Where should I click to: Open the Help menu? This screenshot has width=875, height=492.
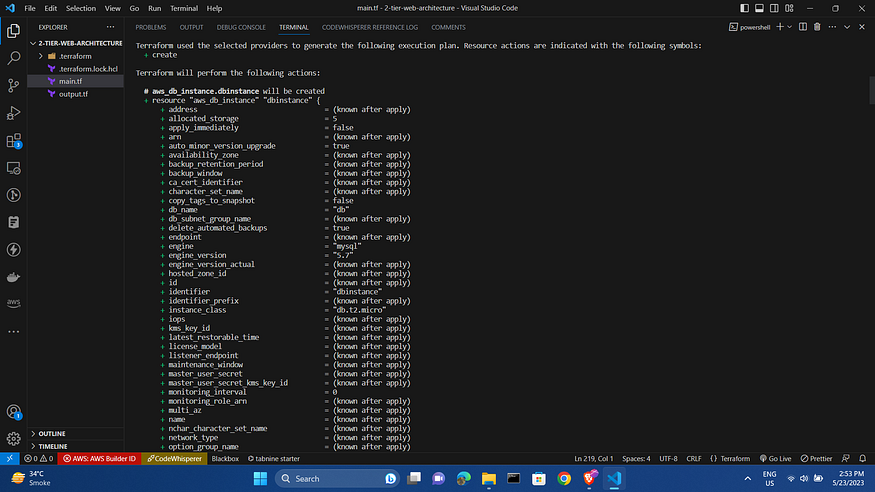[x=214, y=8]
